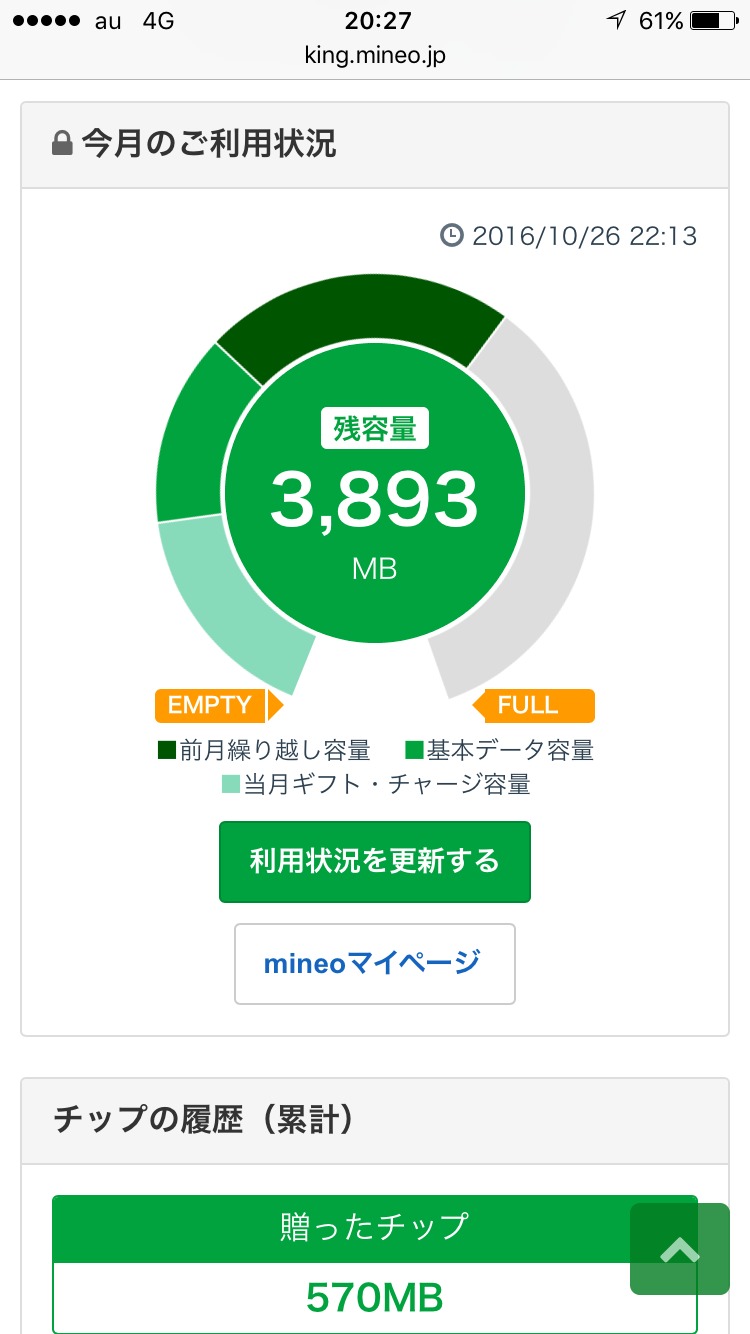Tap the lock icon beside 今月のご利用状況

click(x=62, y=145)
